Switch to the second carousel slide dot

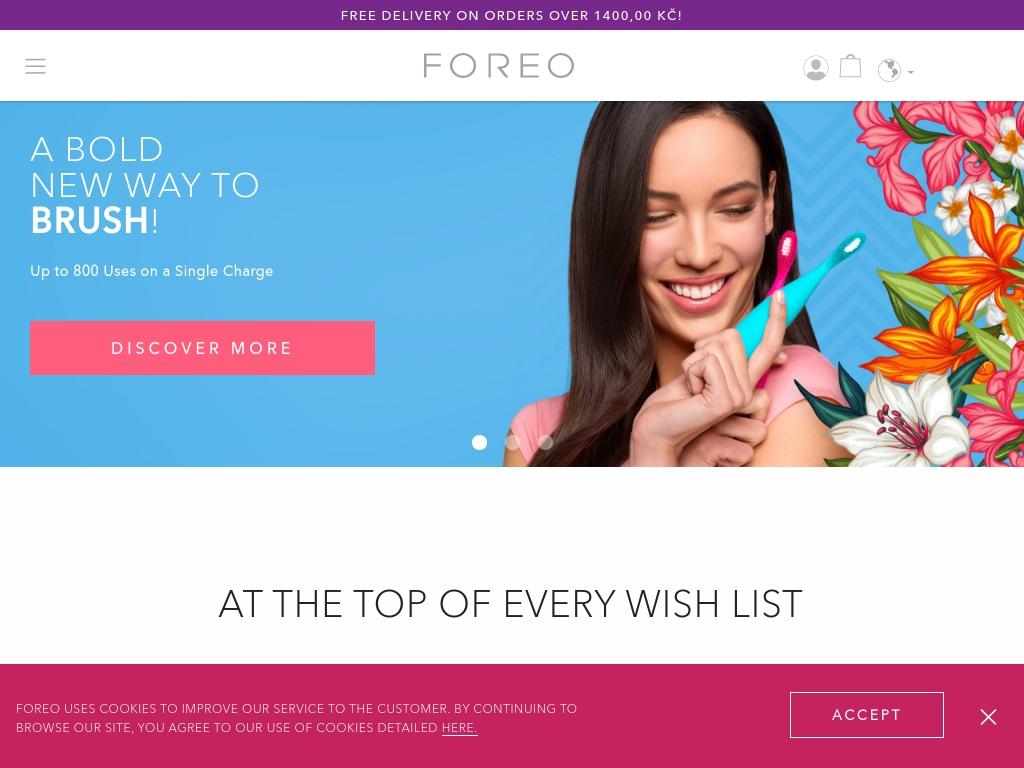point(513,442)
